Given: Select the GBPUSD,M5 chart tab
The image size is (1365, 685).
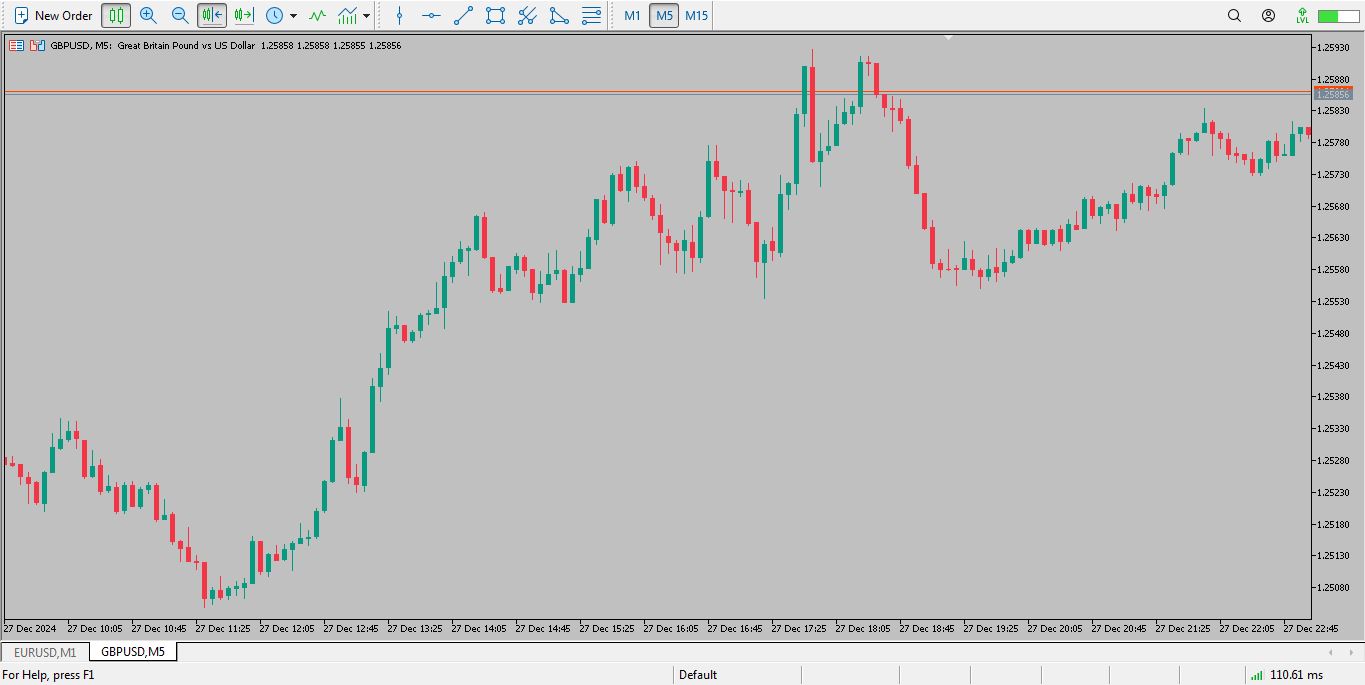Looking at the screenshot, I should coord(133,652).
